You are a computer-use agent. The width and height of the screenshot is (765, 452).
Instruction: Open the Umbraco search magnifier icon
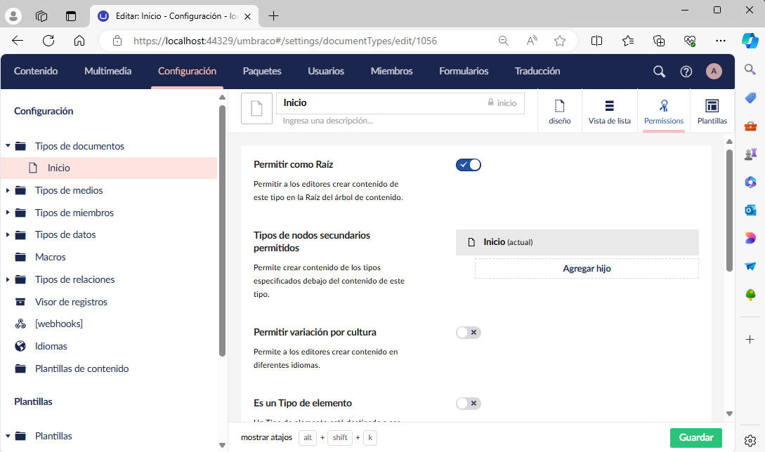tap(659, 71)
